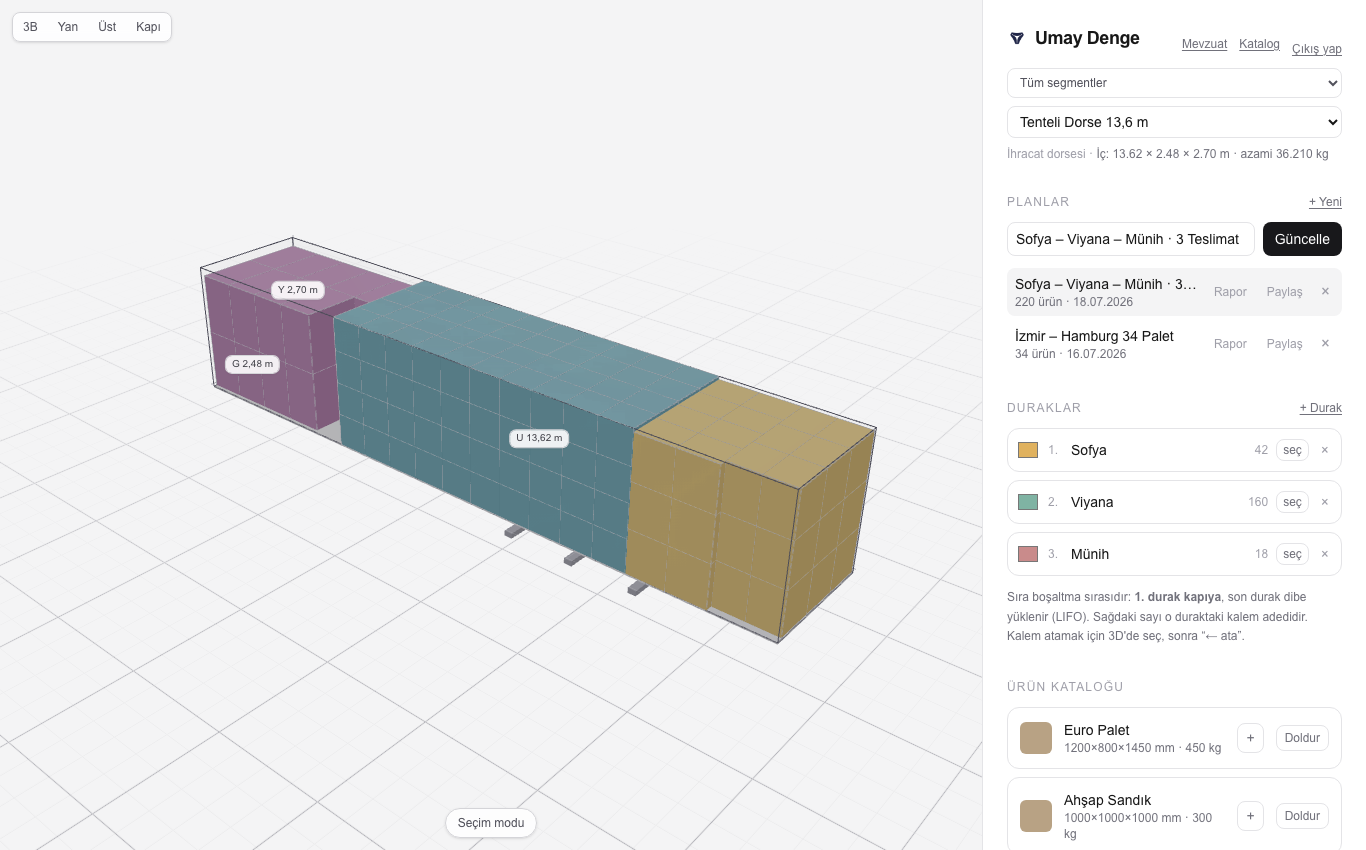The height and width of the screenshot is (850, 1366).
Task: Click the U 13,62 m length label
Action: (x=539, y=438)
